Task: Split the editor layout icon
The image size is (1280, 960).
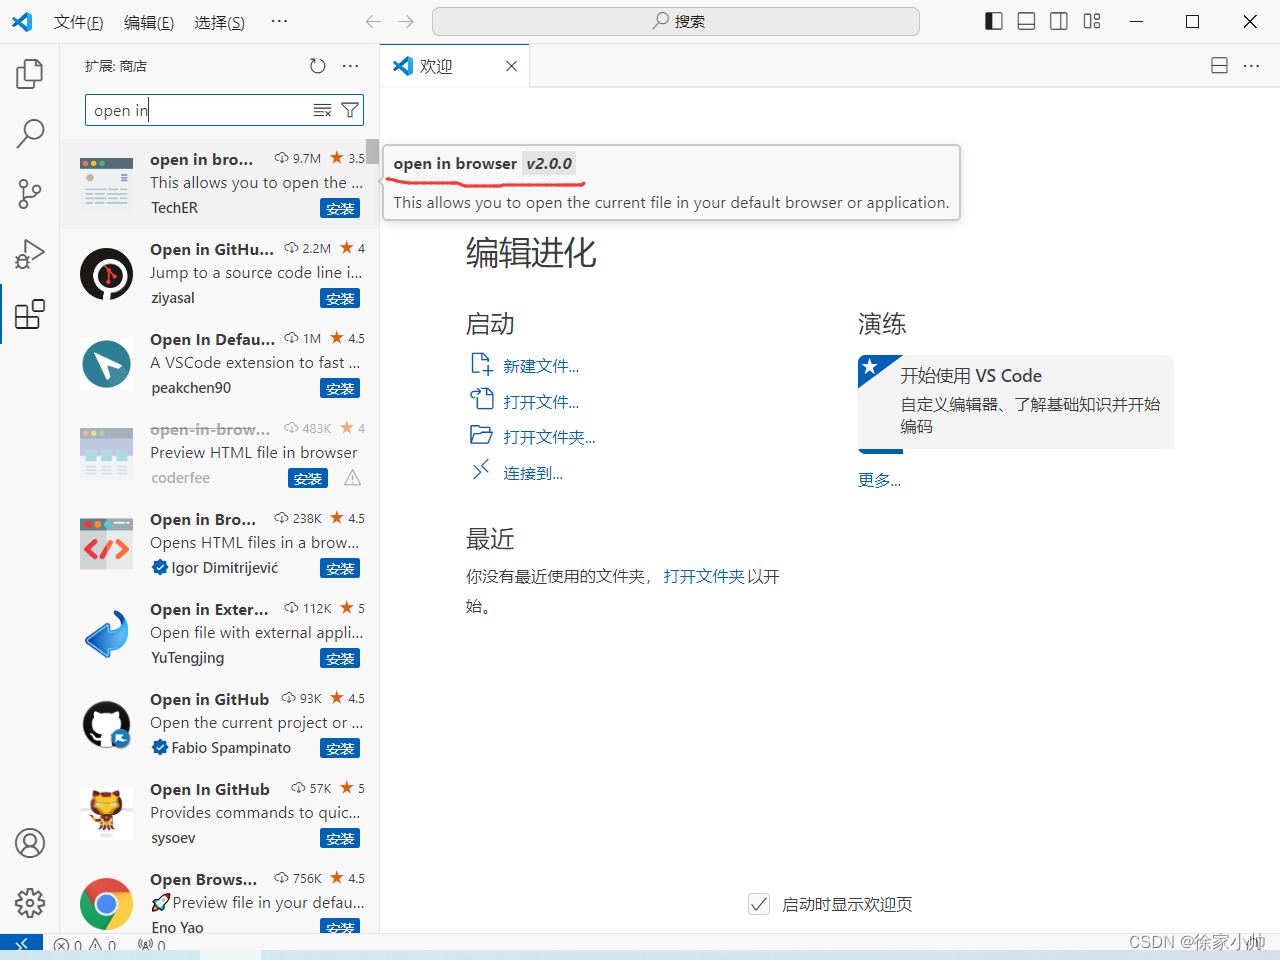Action: point(1219,65)
